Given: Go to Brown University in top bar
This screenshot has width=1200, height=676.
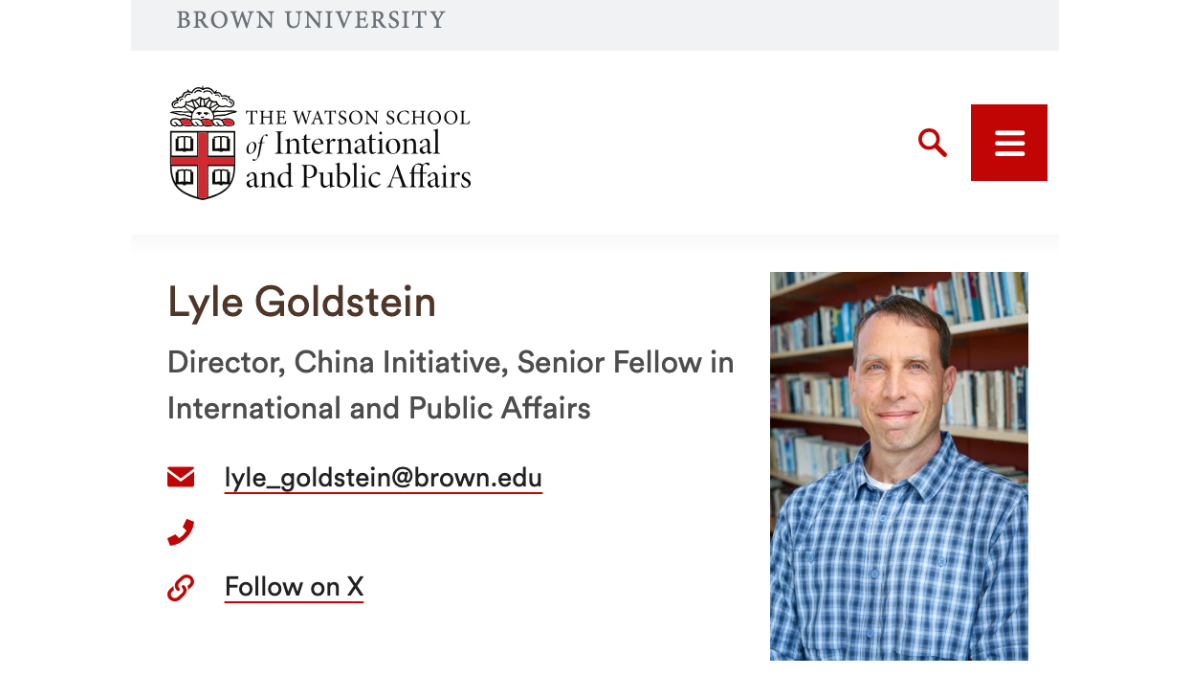Looking at the screenshot, I should click(x=310, y=20).
